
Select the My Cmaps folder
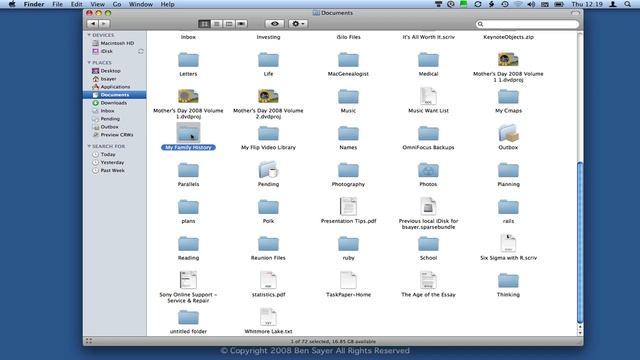click(508, 97)
